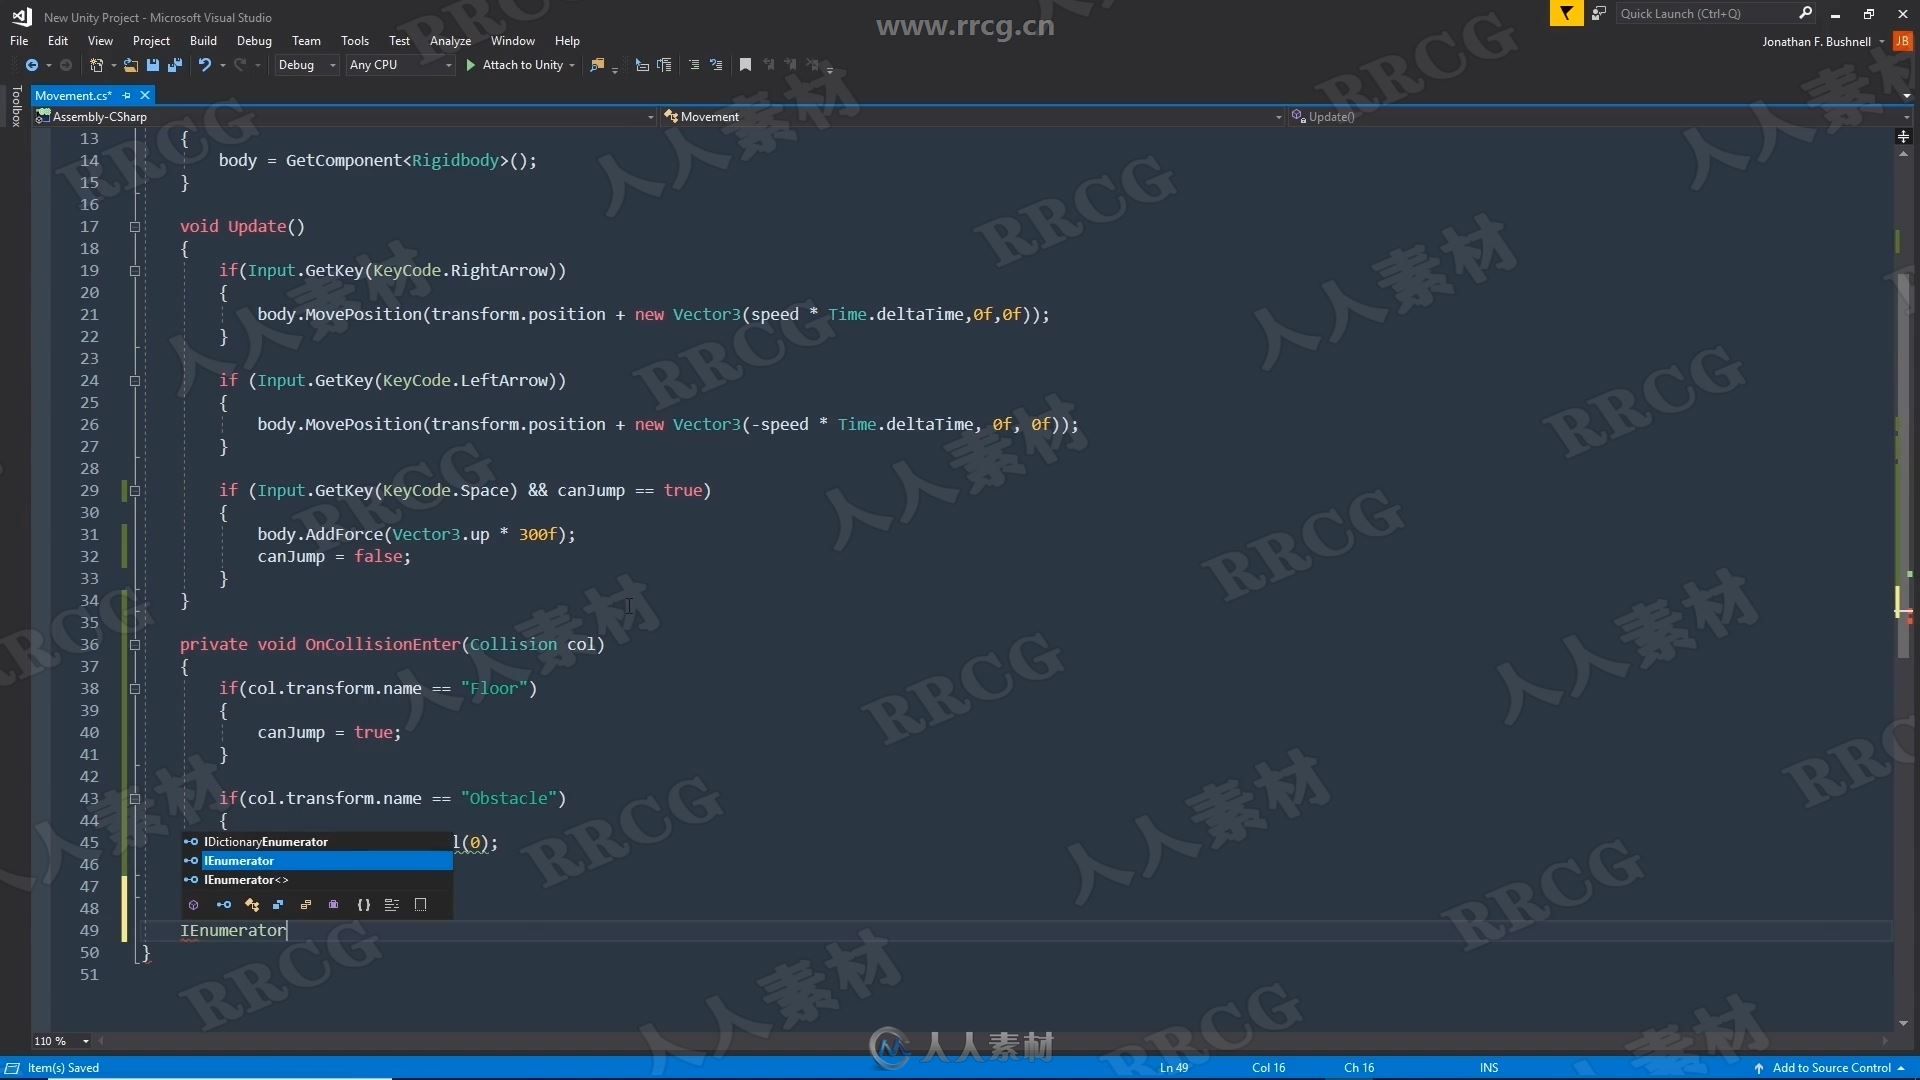This screenshot has width=1920, height=1080.
Task: Click the Navigate Backward arrow icon
Action: [x=32, y=65]
